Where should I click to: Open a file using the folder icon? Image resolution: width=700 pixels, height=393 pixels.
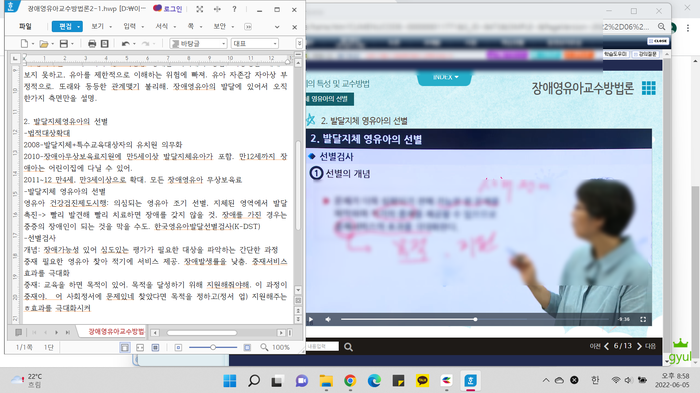pyautogui.click(x=44, y=43)
